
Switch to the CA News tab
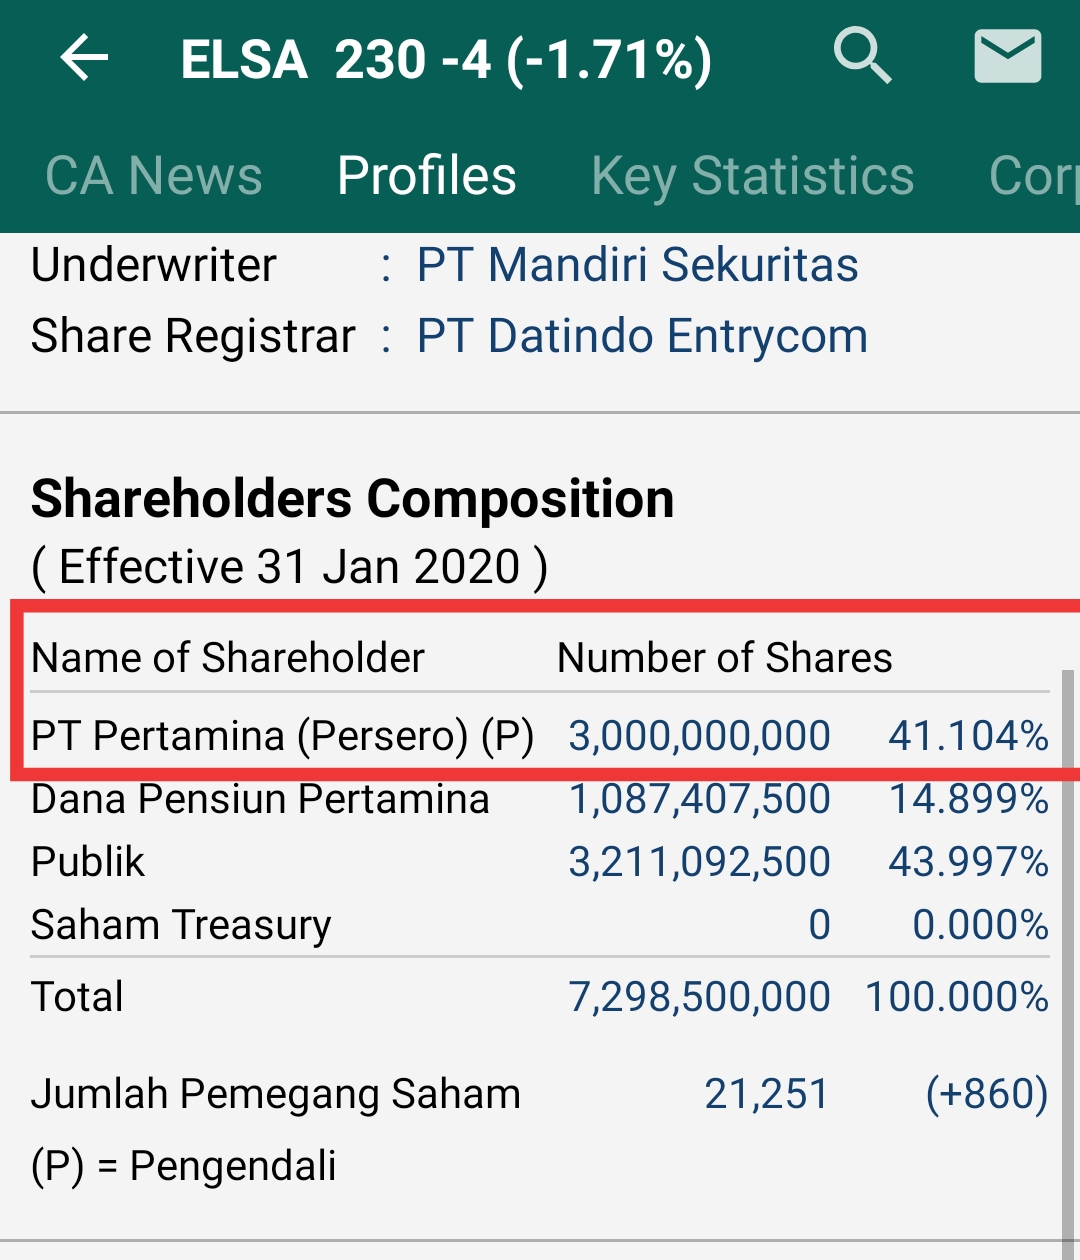pyautogui.click(x=154, y=176)
